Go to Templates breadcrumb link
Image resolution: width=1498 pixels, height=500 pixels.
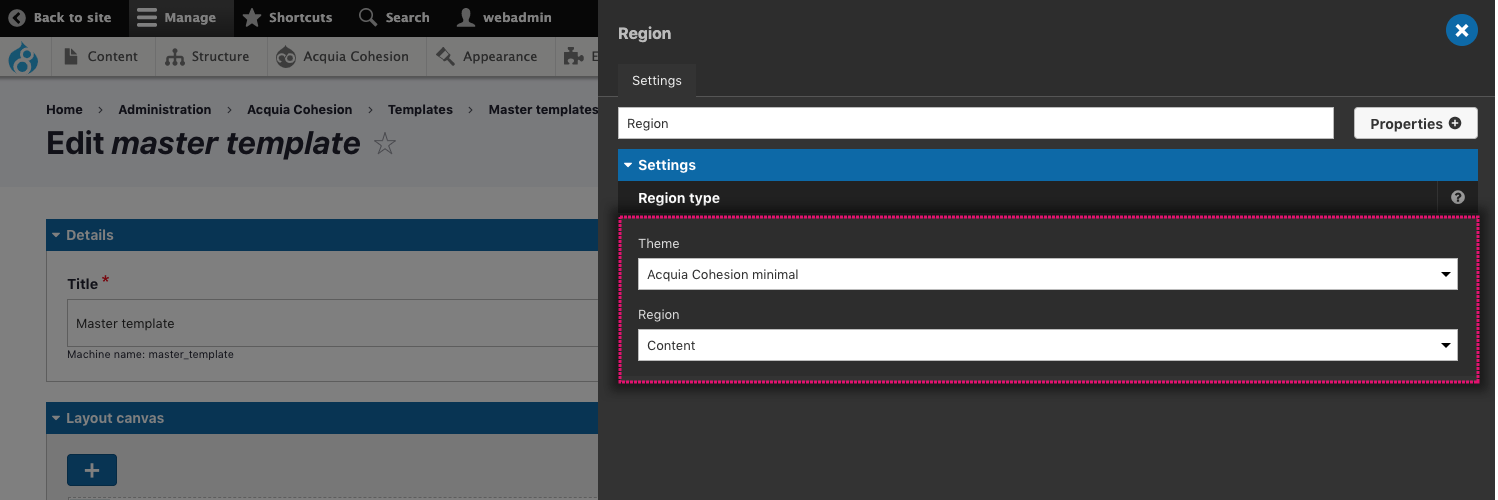420,109
